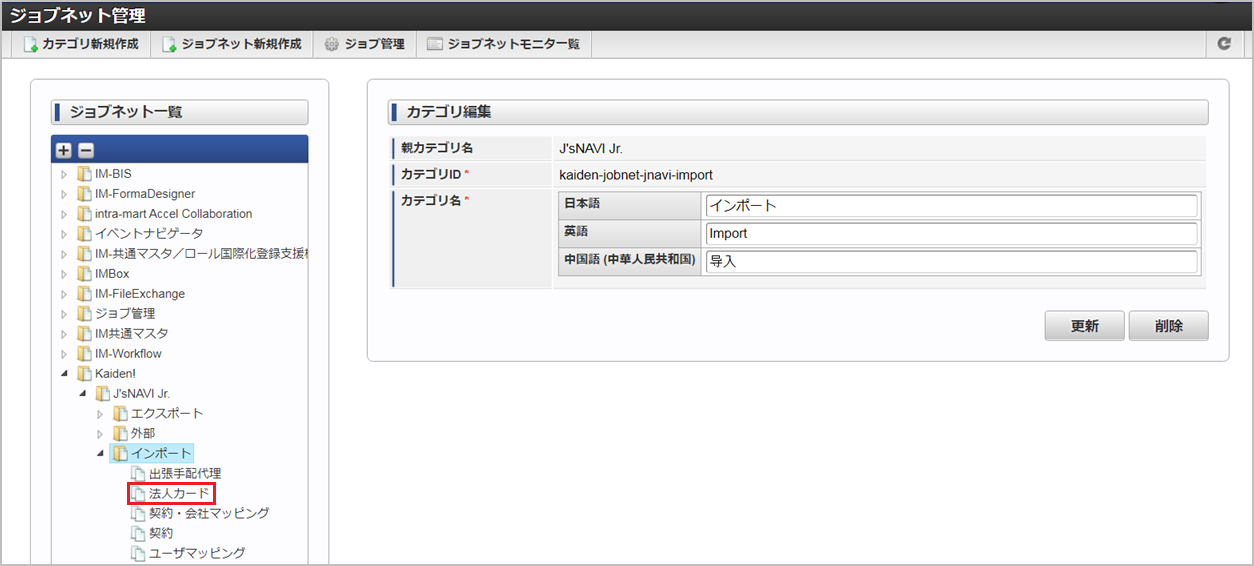This screenshot has height=566, width=1254.
Task: Click the 日本語 category name field
Action: coord(951,206)
